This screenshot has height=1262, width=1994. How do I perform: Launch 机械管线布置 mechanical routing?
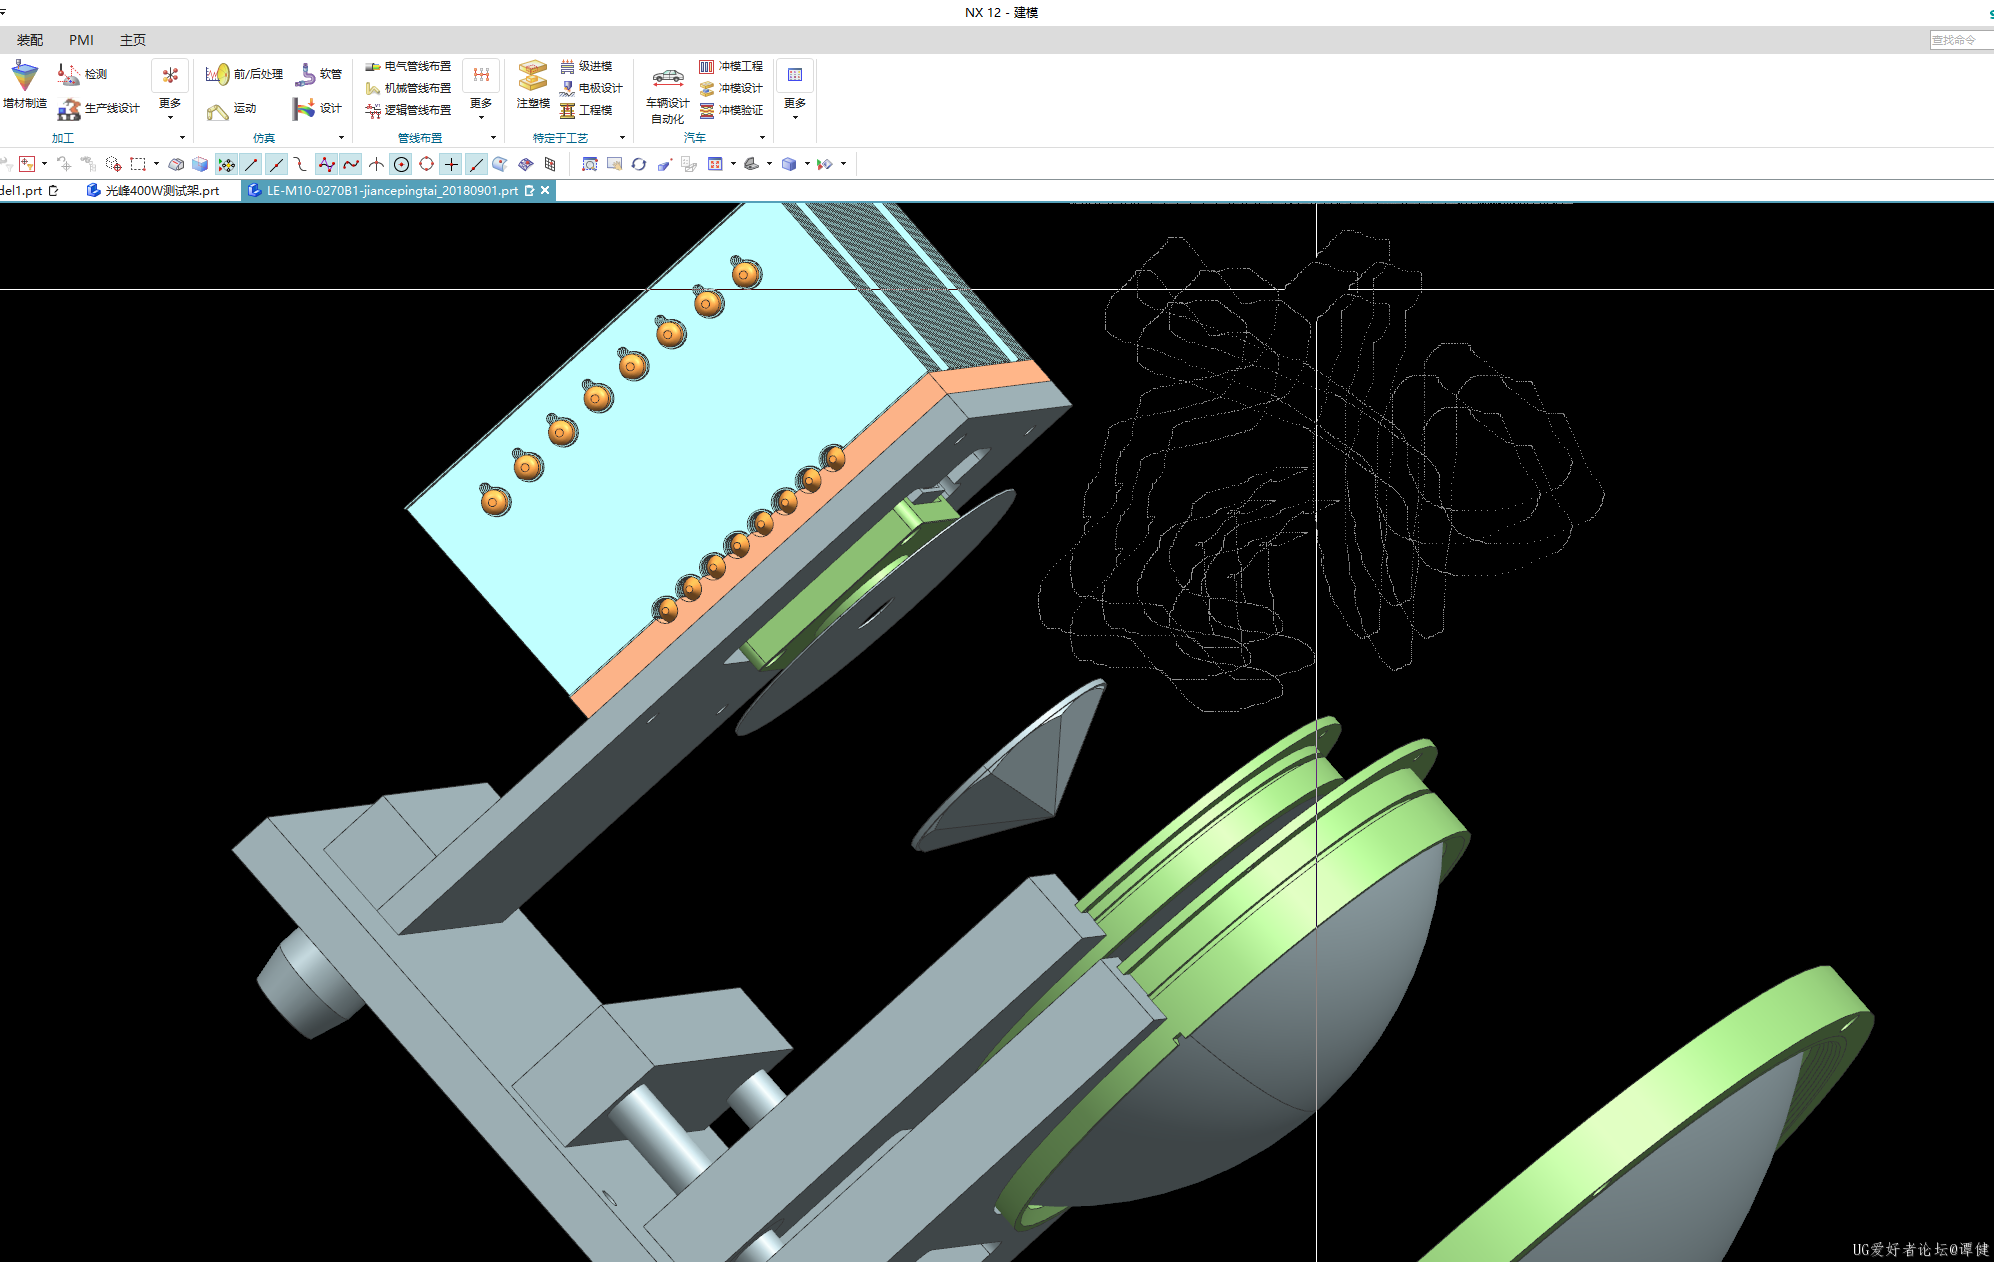click(408, 88)
